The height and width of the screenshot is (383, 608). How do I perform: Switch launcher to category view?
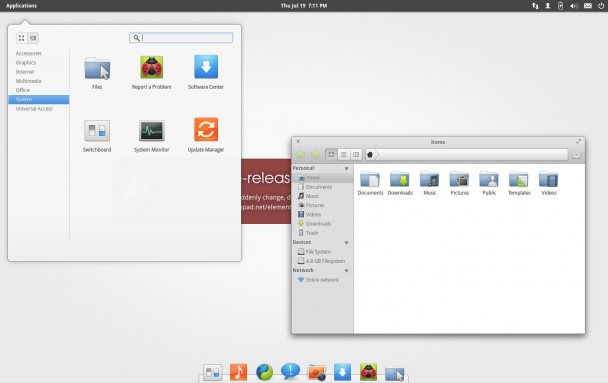point(33,38)
